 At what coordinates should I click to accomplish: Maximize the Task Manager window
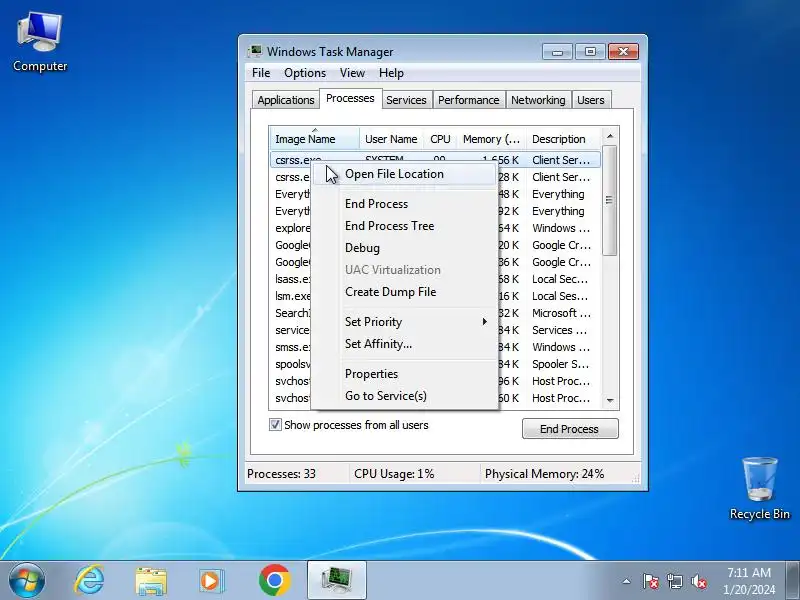coord(590,52)
